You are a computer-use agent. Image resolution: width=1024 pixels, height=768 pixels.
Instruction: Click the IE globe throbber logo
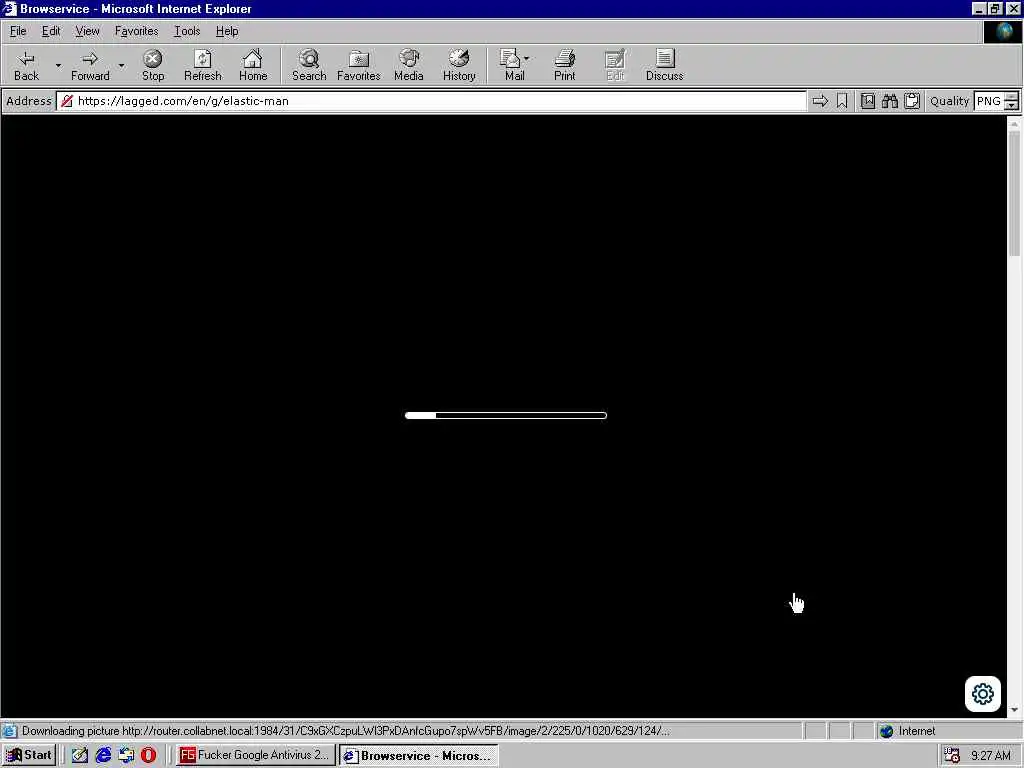[1002, 32]
